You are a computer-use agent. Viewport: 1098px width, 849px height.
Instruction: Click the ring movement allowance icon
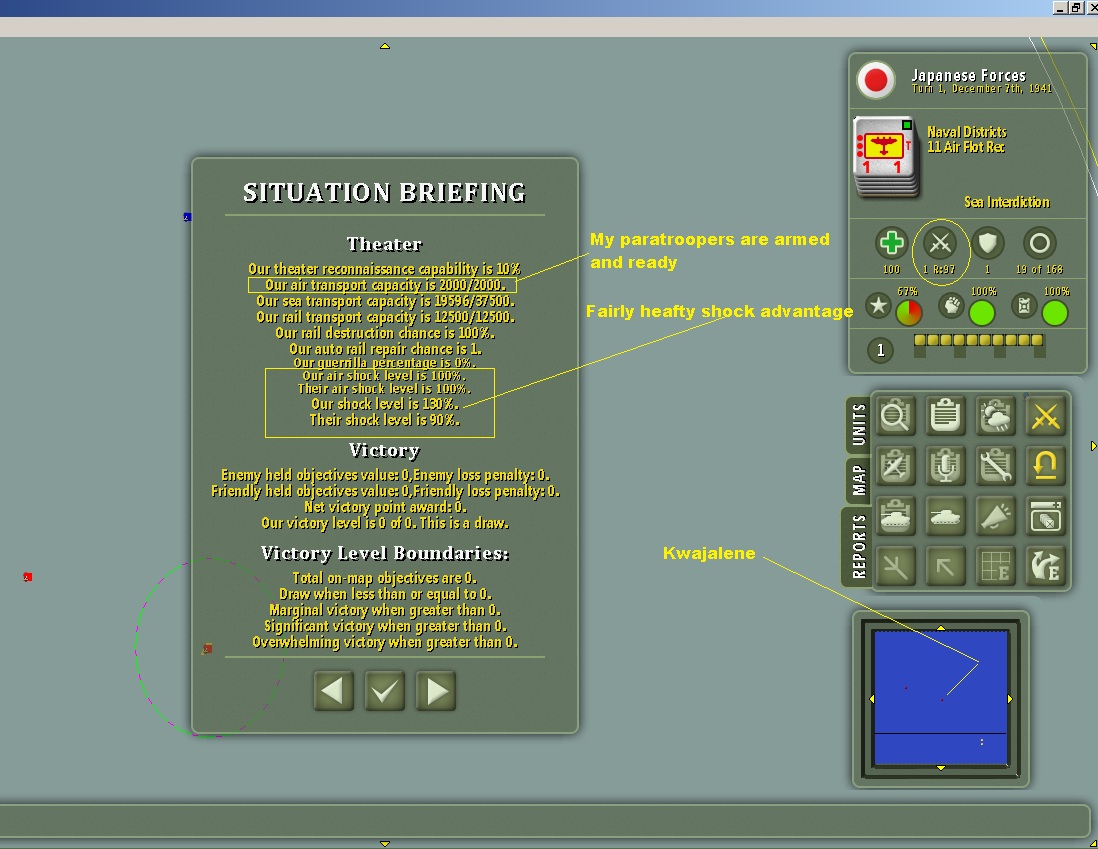tap(1039, 244)
